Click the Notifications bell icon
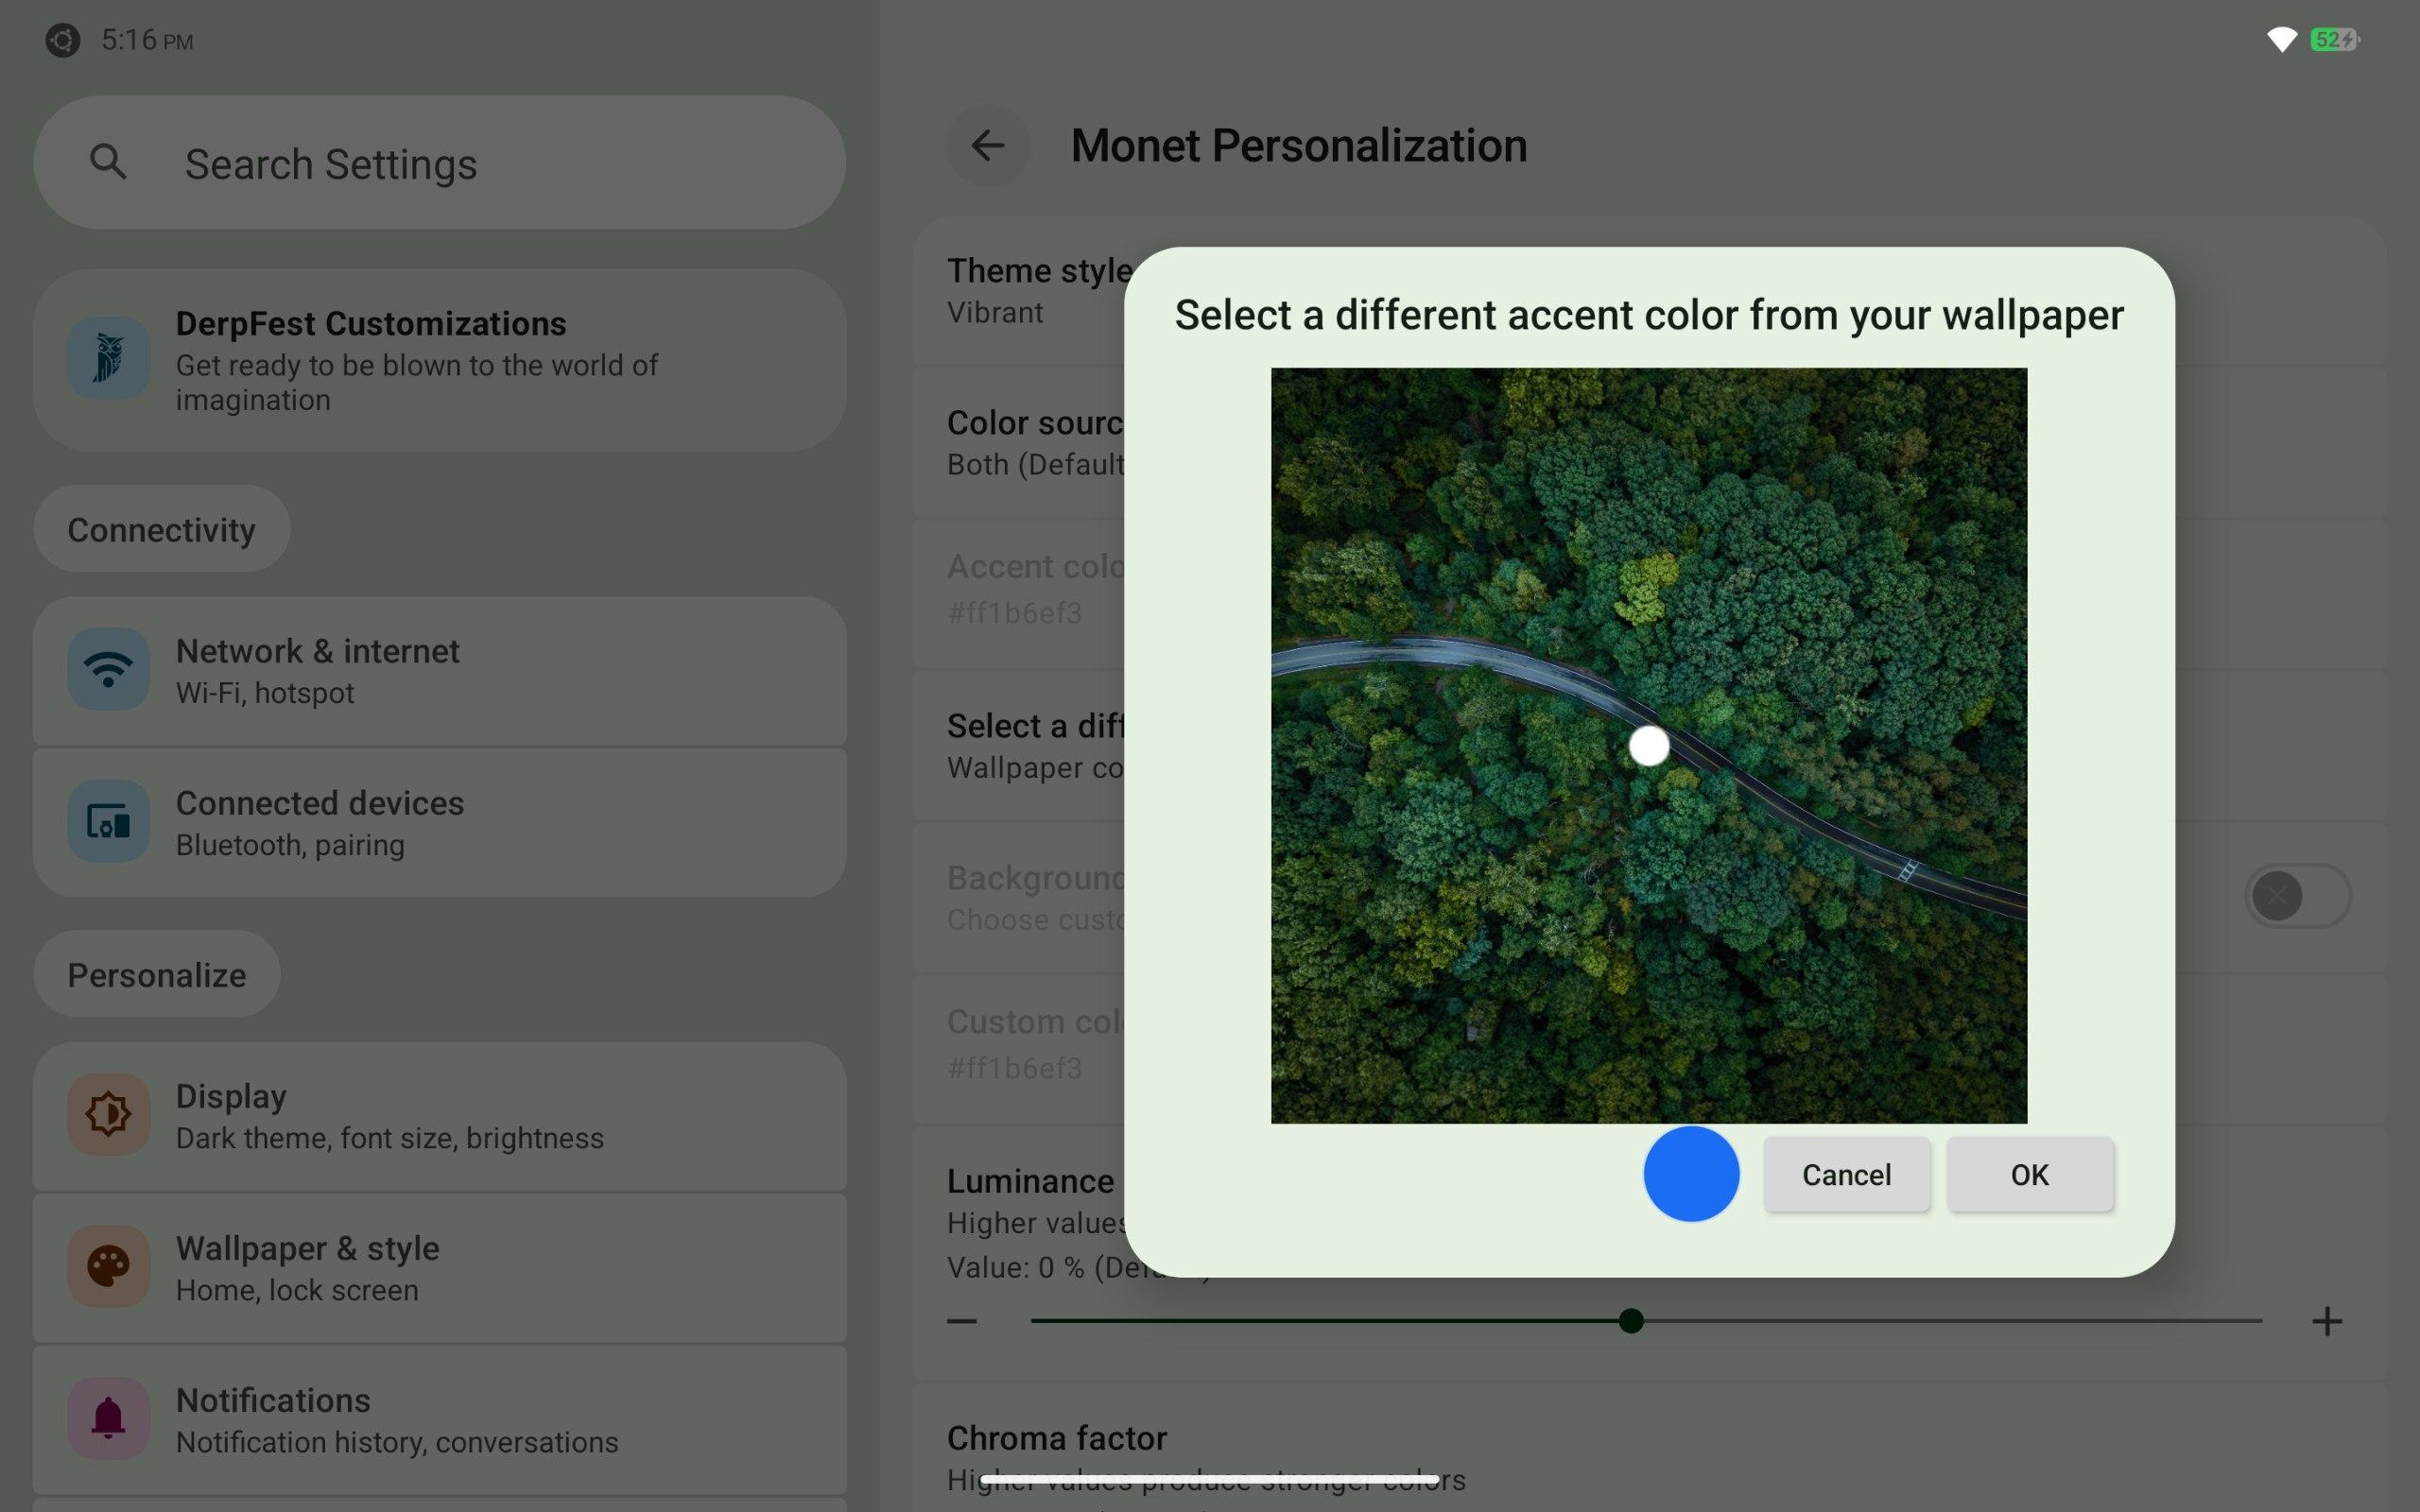 [108, 1418]
